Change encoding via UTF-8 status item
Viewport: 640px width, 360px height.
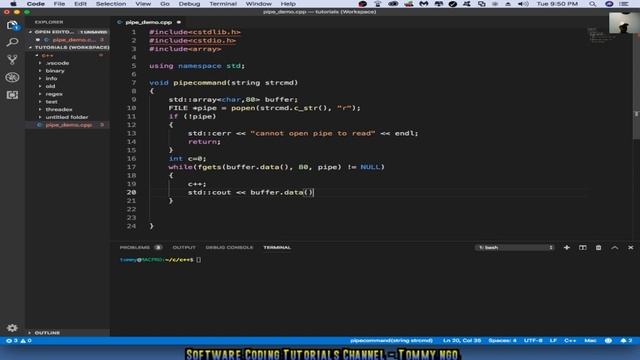[533, 340]
